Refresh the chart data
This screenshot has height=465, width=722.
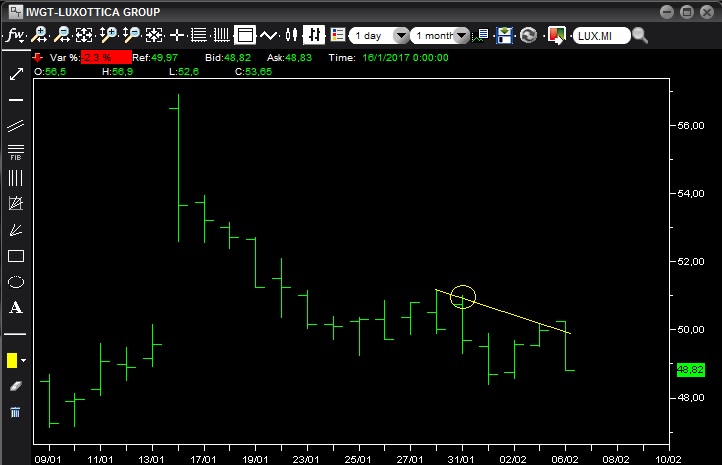(528, 35)
